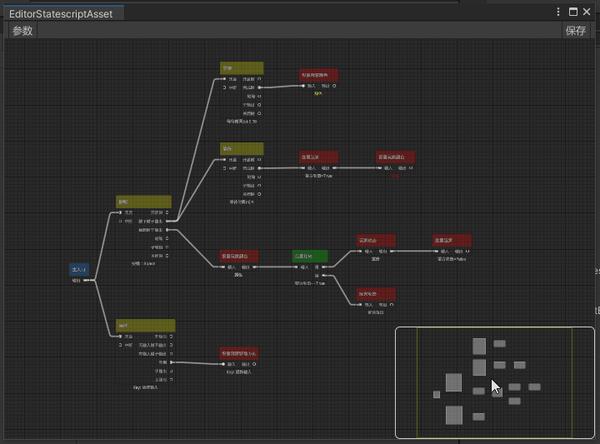Screen dimensions: 600x444
Task: Select the red node wired to the bottom-left olive node
Action: [239, 353]
